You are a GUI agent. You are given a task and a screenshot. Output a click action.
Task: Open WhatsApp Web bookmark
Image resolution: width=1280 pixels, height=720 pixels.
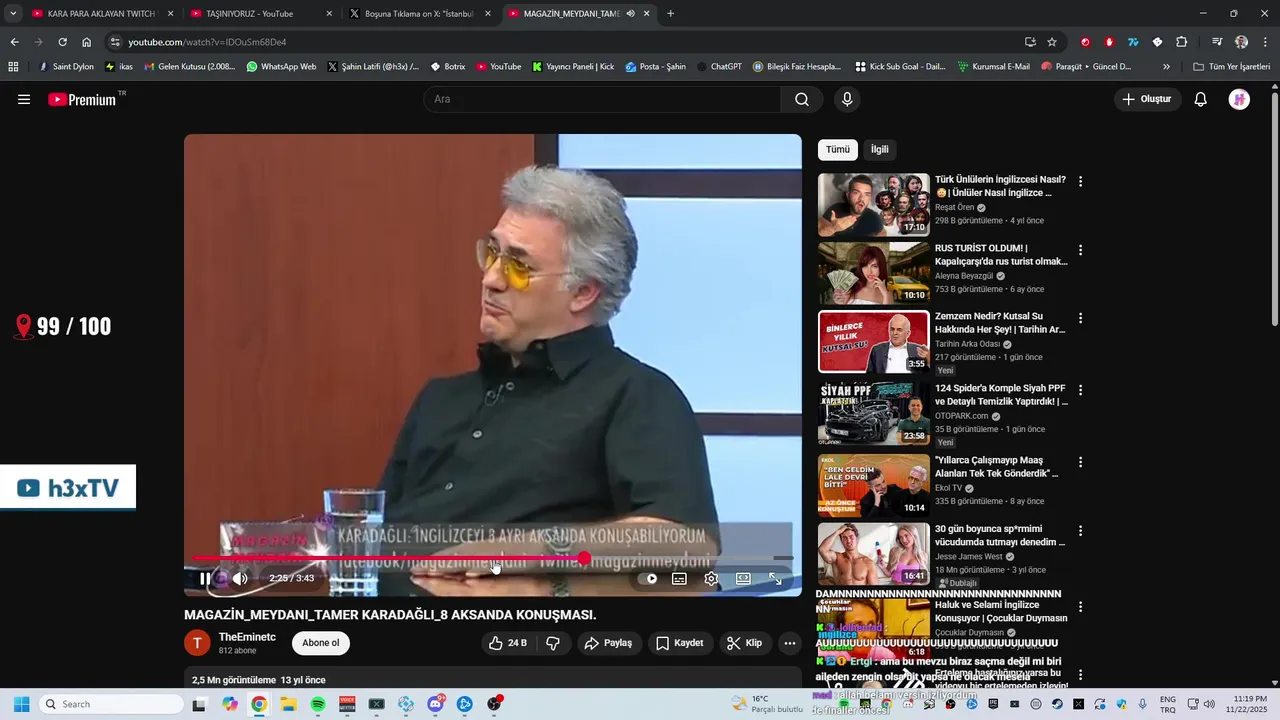(x=281, y=67)
